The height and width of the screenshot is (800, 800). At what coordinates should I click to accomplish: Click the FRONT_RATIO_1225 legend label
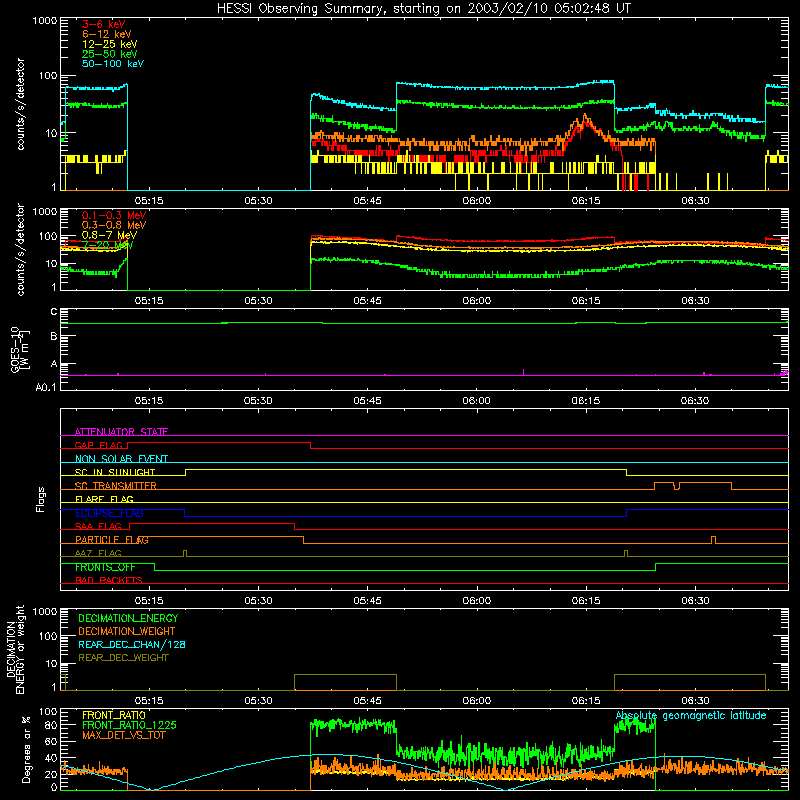point(129,725)
